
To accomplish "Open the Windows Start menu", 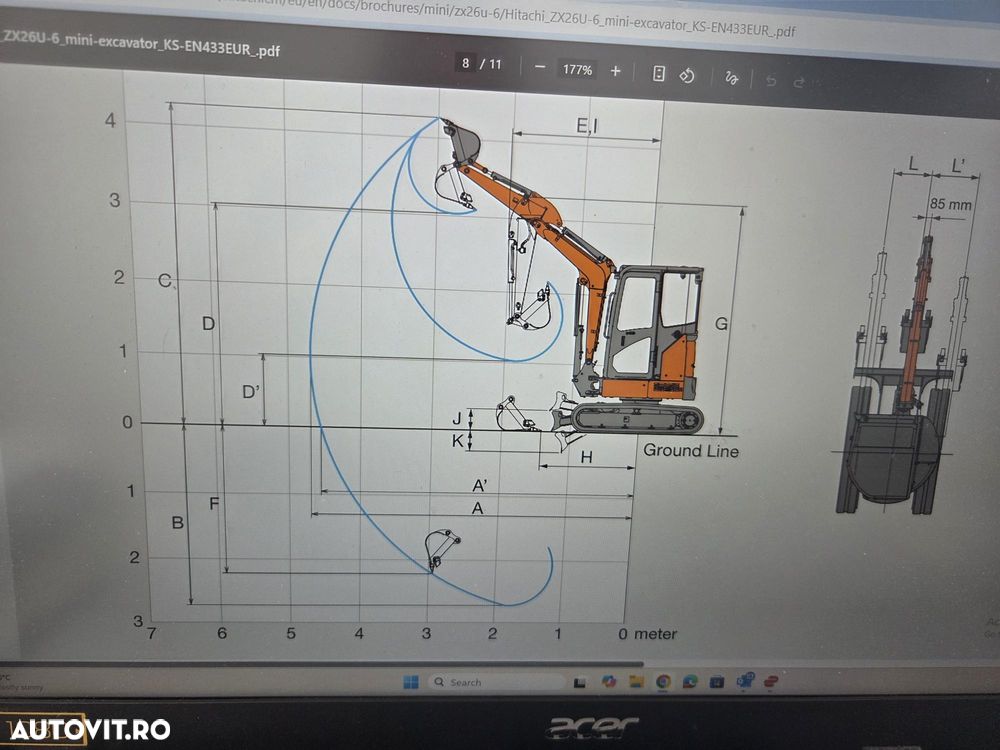I will tap(411, 682).
